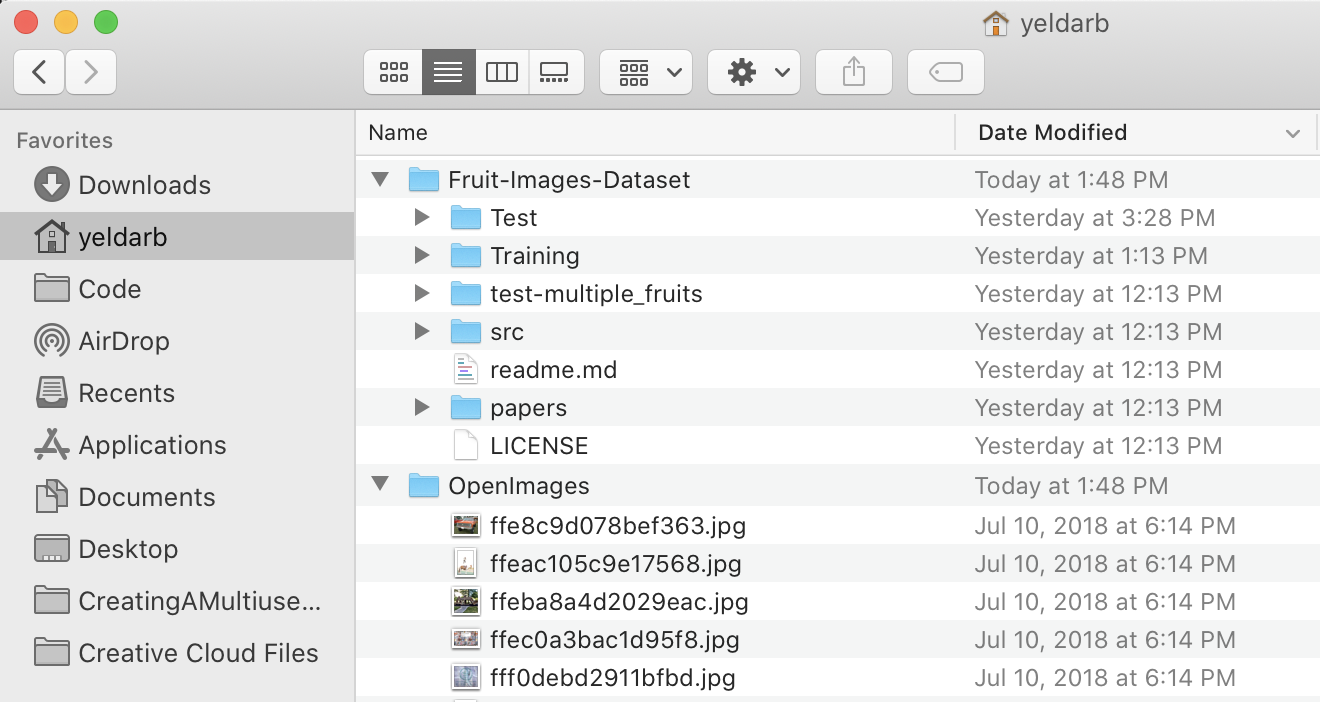Open the item grouping dropdown
The height and width of the screenshot is (702, 1320).
(645, 71)
